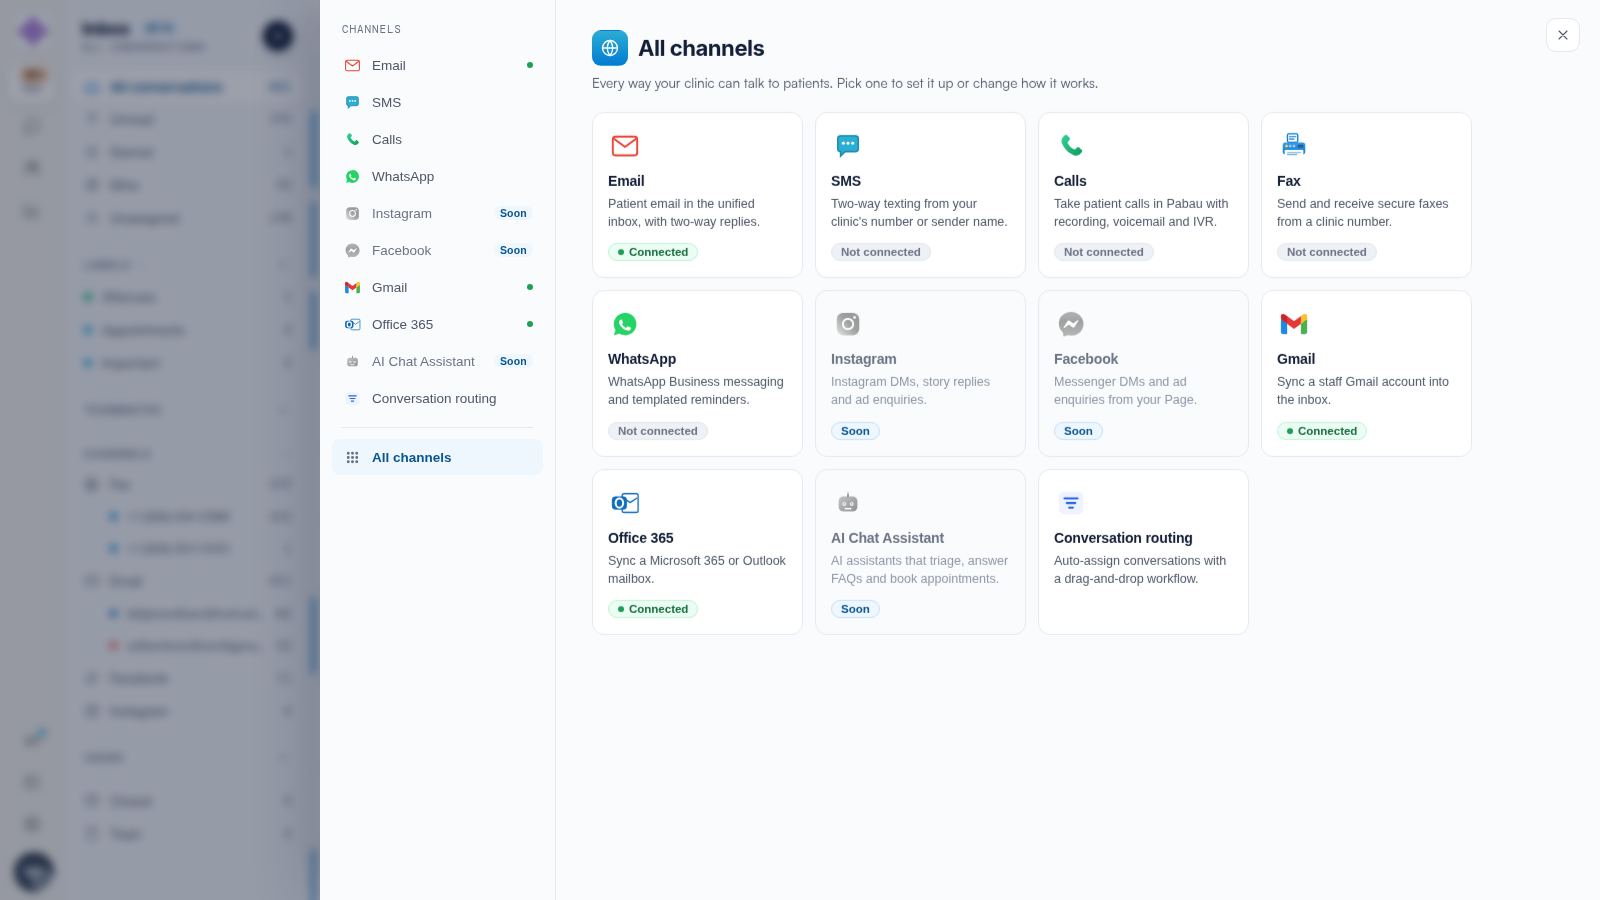Click the Messenger logo on the Facebook card
This screenshot has height=900, width=1600.
(1071, 324)
